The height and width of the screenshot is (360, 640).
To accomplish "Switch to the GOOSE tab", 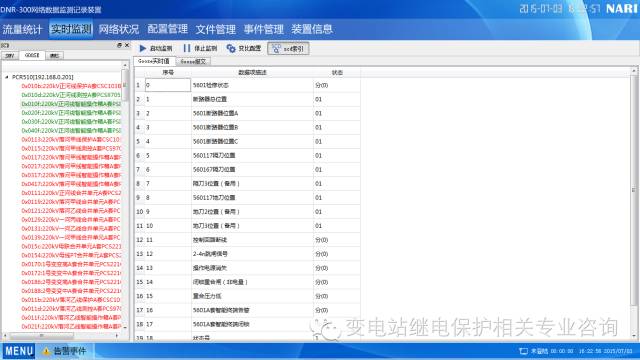I will click(x=32, y=55).
